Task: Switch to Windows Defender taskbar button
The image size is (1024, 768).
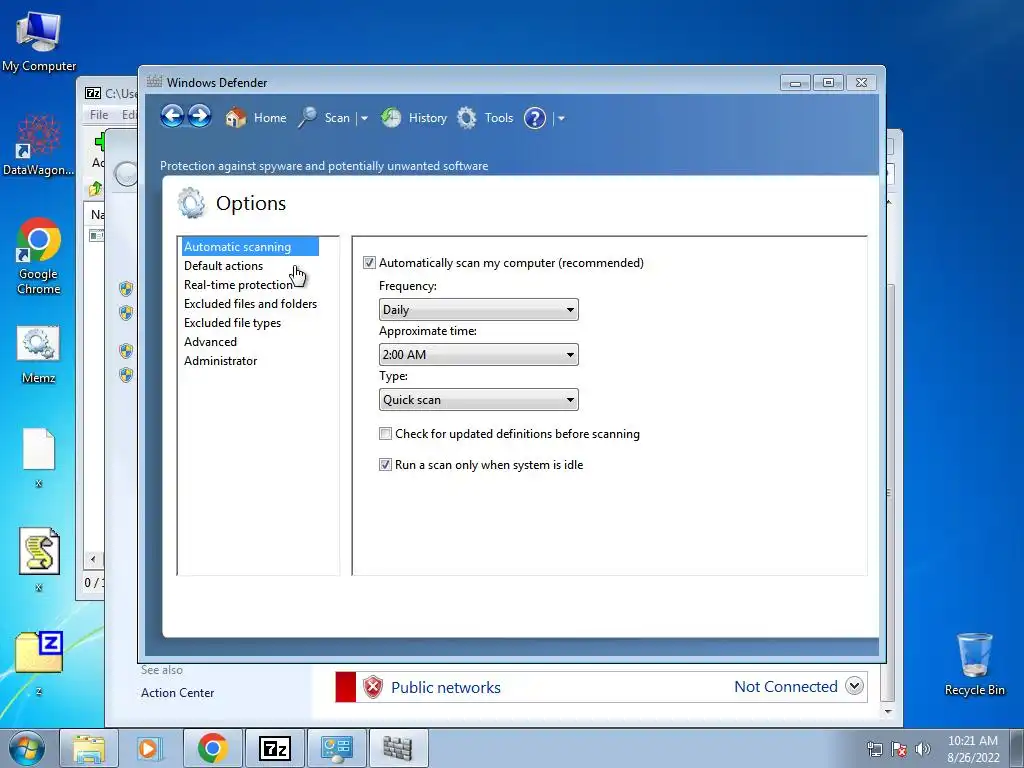Action: (398, 748)
